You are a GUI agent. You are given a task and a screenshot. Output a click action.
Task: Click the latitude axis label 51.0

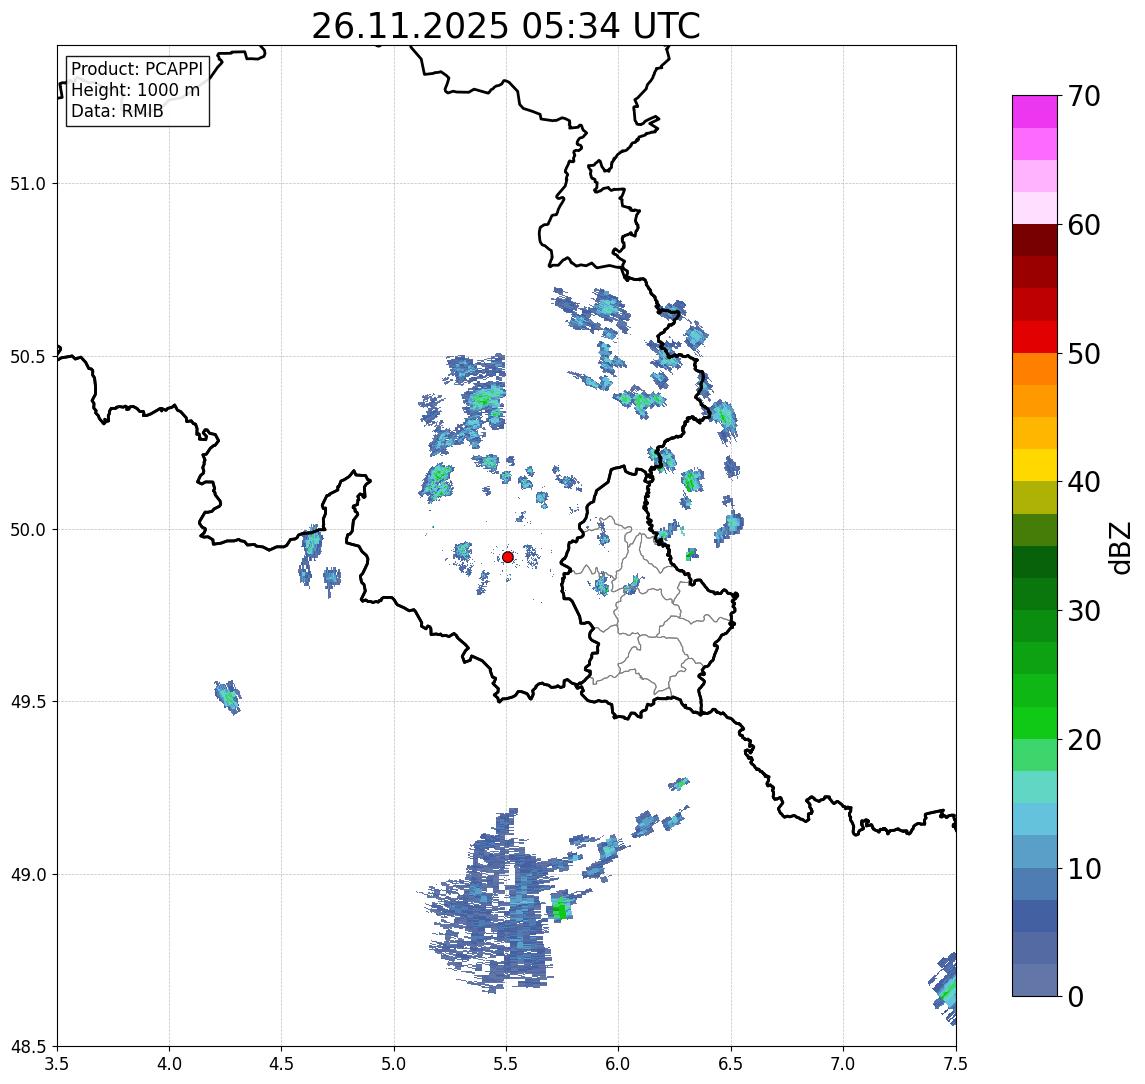tap(28, 184)
